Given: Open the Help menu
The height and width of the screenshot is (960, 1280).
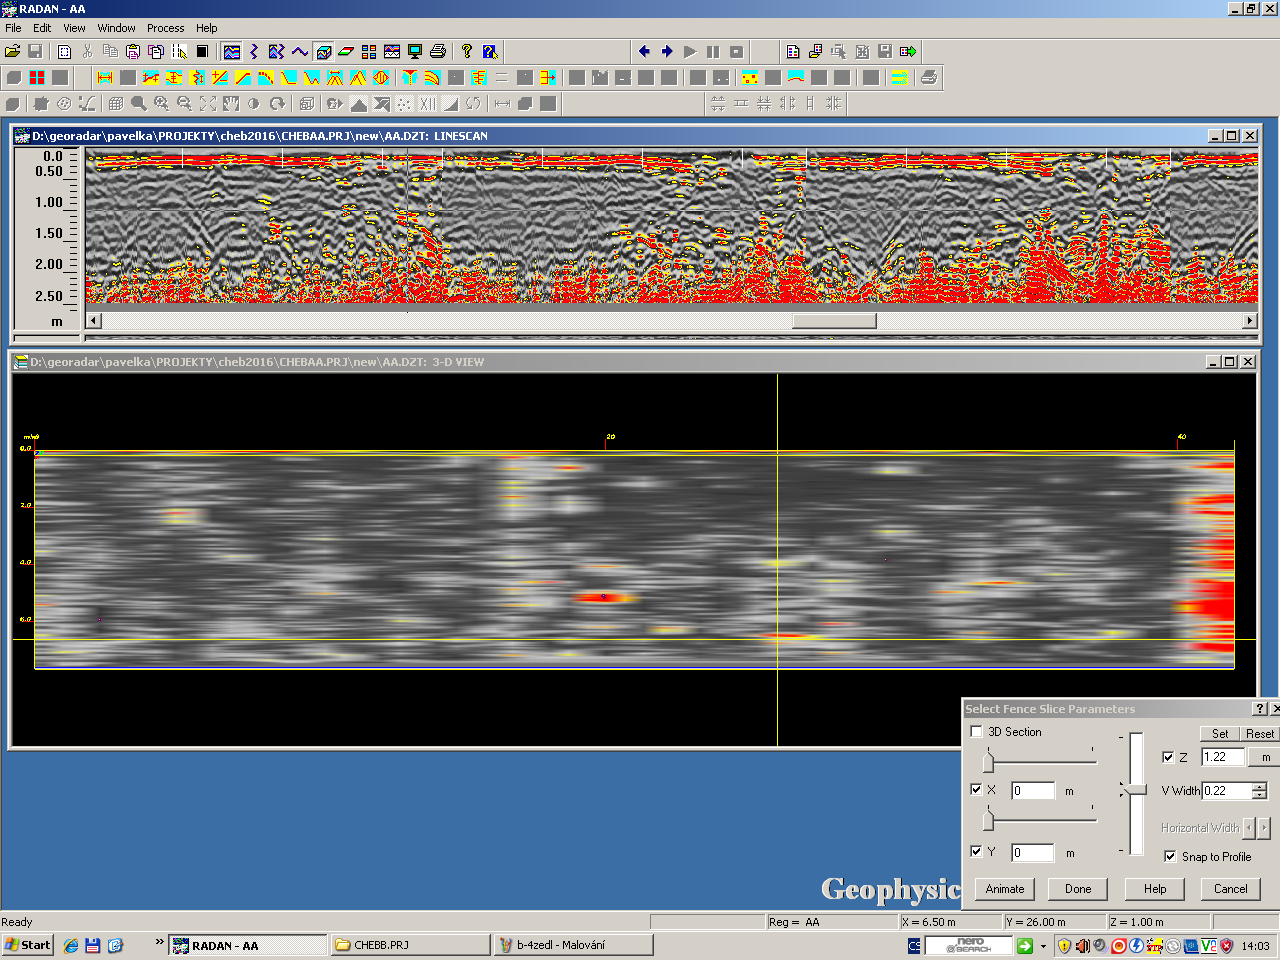Looking at the screenshot, I should [206, 28].
